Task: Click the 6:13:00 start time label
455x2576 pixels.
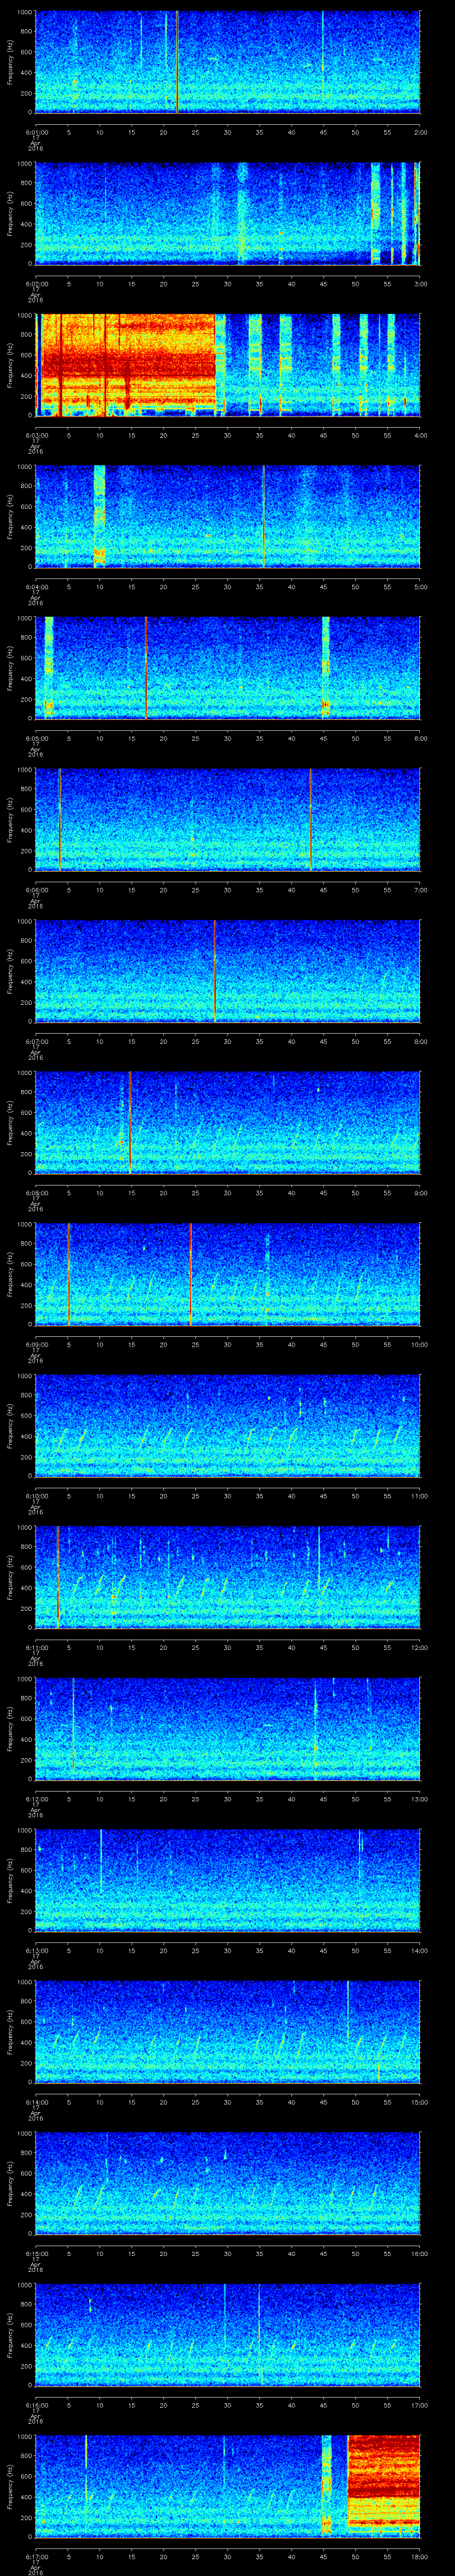Action: pos(36,1950)
